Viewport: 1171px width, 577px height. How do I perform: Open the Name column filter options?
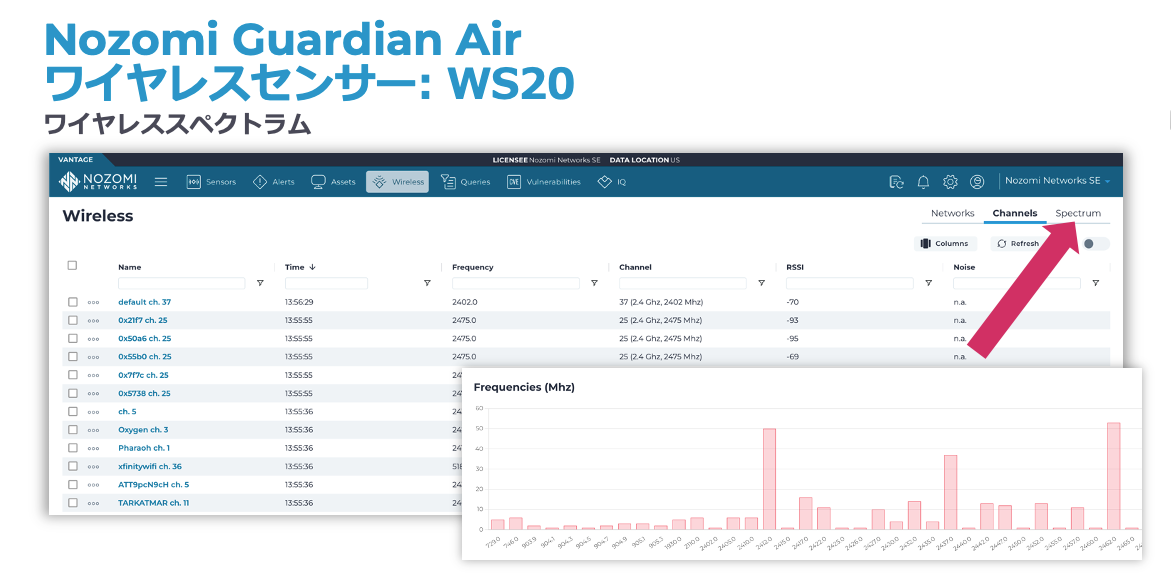point(260,284)
